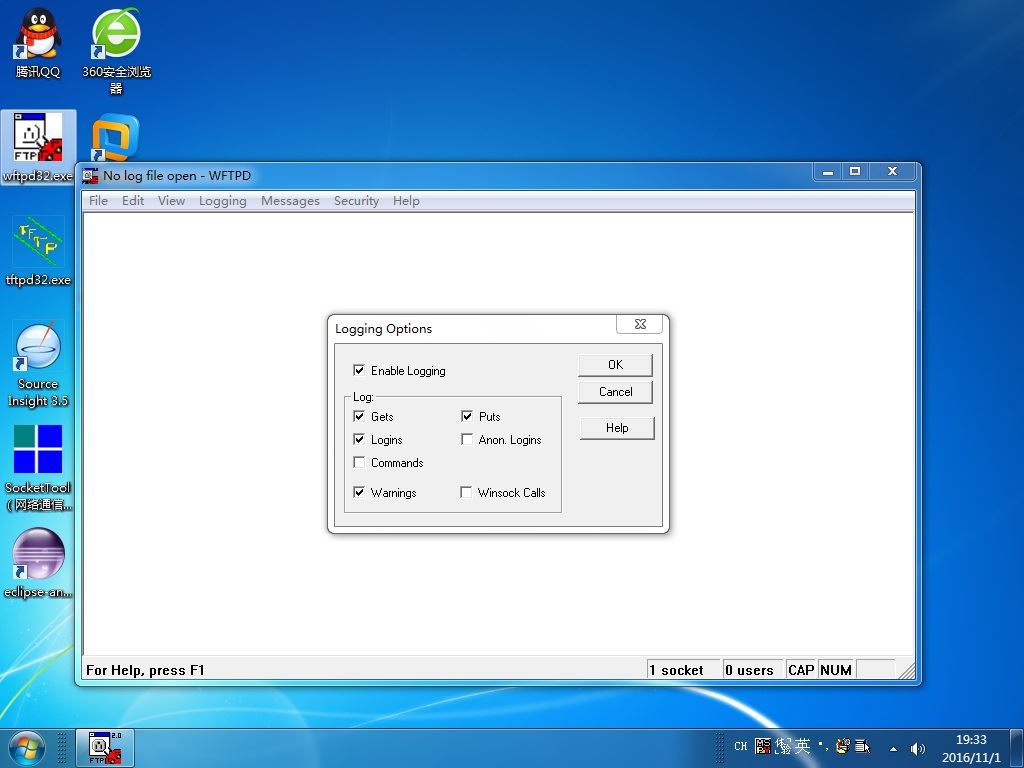Show hidden tray icons arrow
This screenshot has width=1024, height=768.
[x=893, y=749]
